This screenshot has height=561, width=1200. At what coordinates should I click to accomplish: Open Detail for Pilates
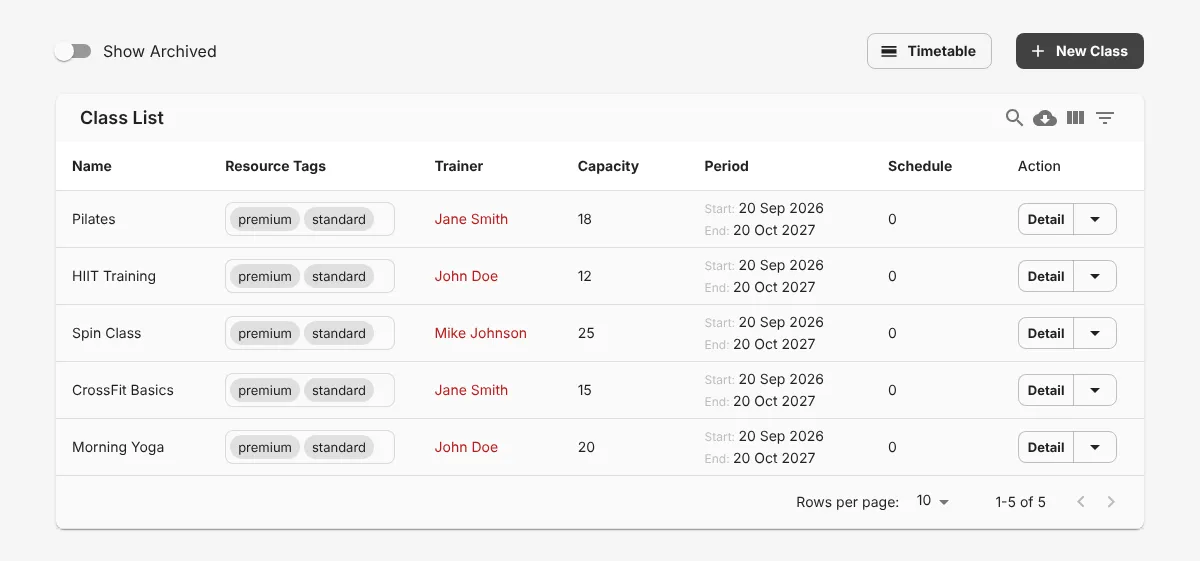pyautogui.click(x=1046, y=219)
